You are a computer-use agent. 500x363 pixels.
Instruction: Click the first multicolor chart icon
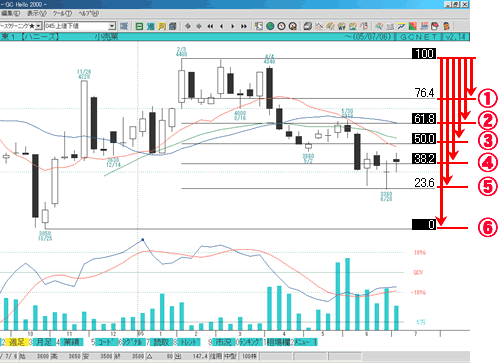point(330,26)
